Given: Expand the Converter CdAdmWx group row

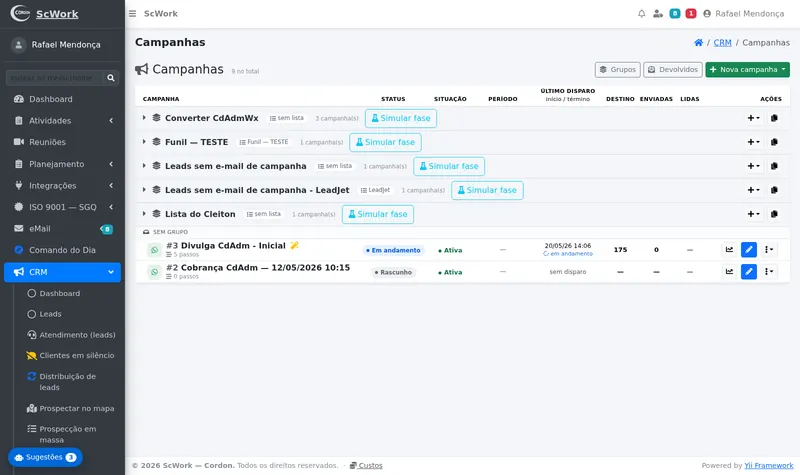Looking at the screenshot, I should (x=144, y=118).
